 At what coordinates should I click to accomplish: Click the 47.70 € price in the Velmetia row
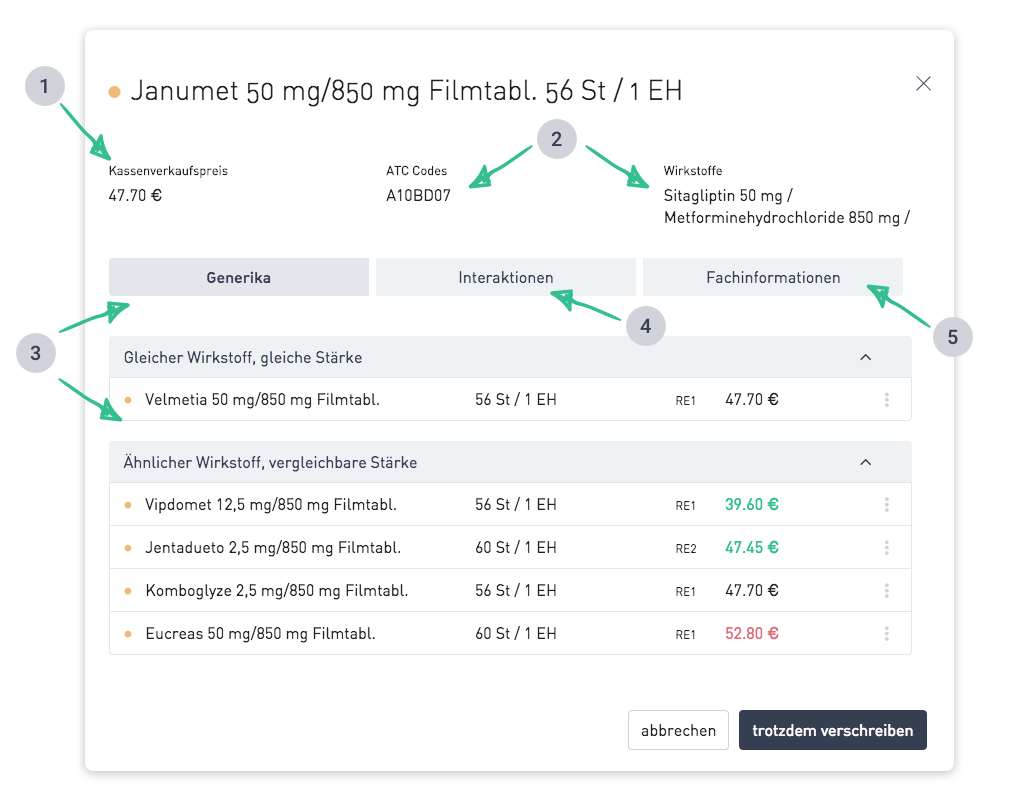pyautogui.click(x=752, y=399)
